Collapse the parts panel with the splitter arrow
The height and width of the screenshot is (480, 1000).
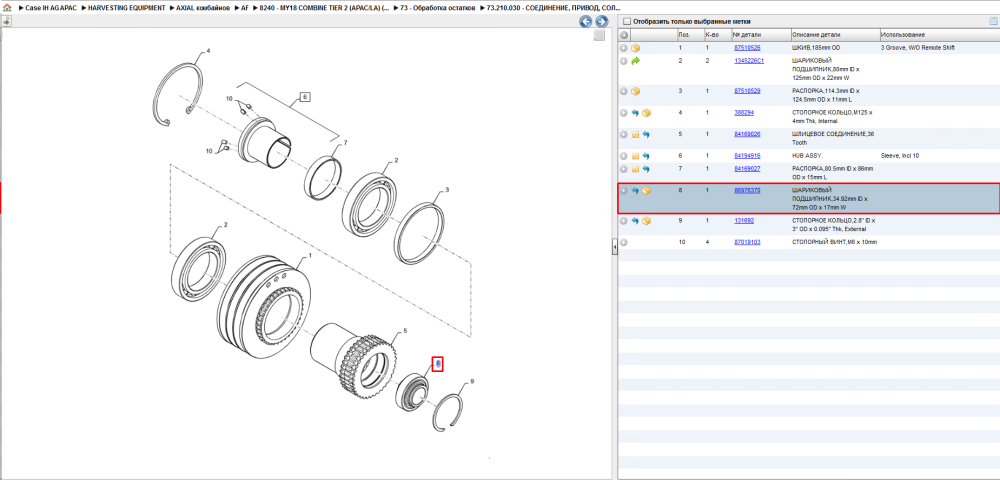(615, 246)
